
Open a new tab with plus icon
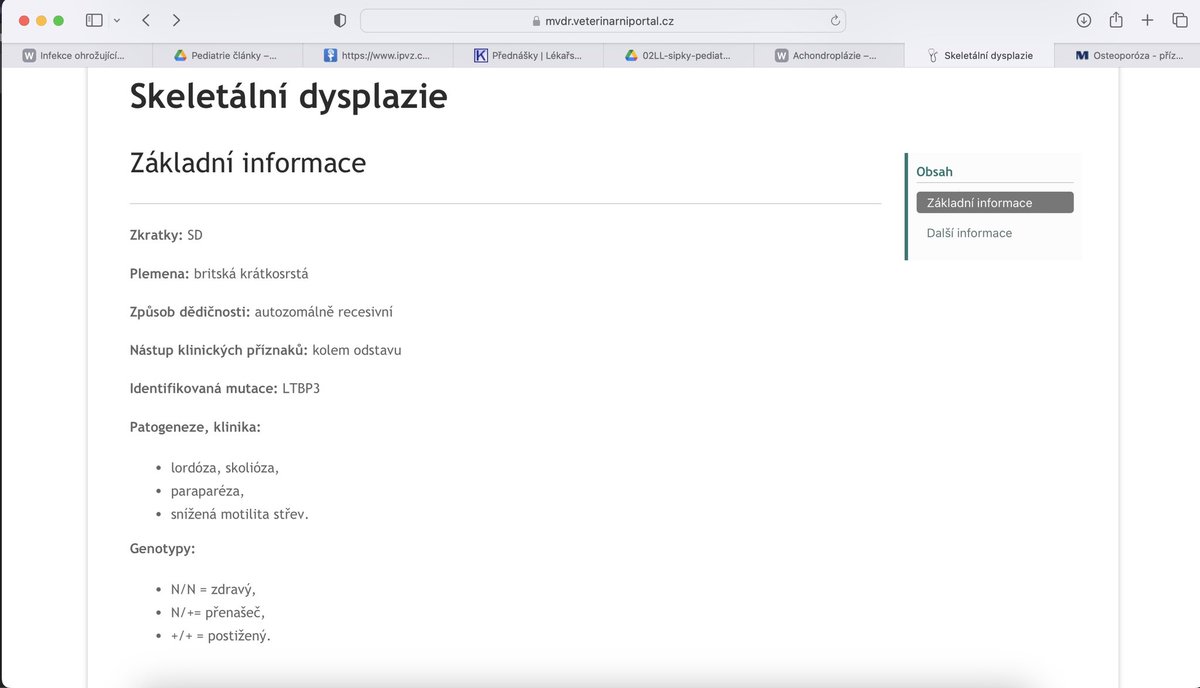click(x=1148, y=20)
